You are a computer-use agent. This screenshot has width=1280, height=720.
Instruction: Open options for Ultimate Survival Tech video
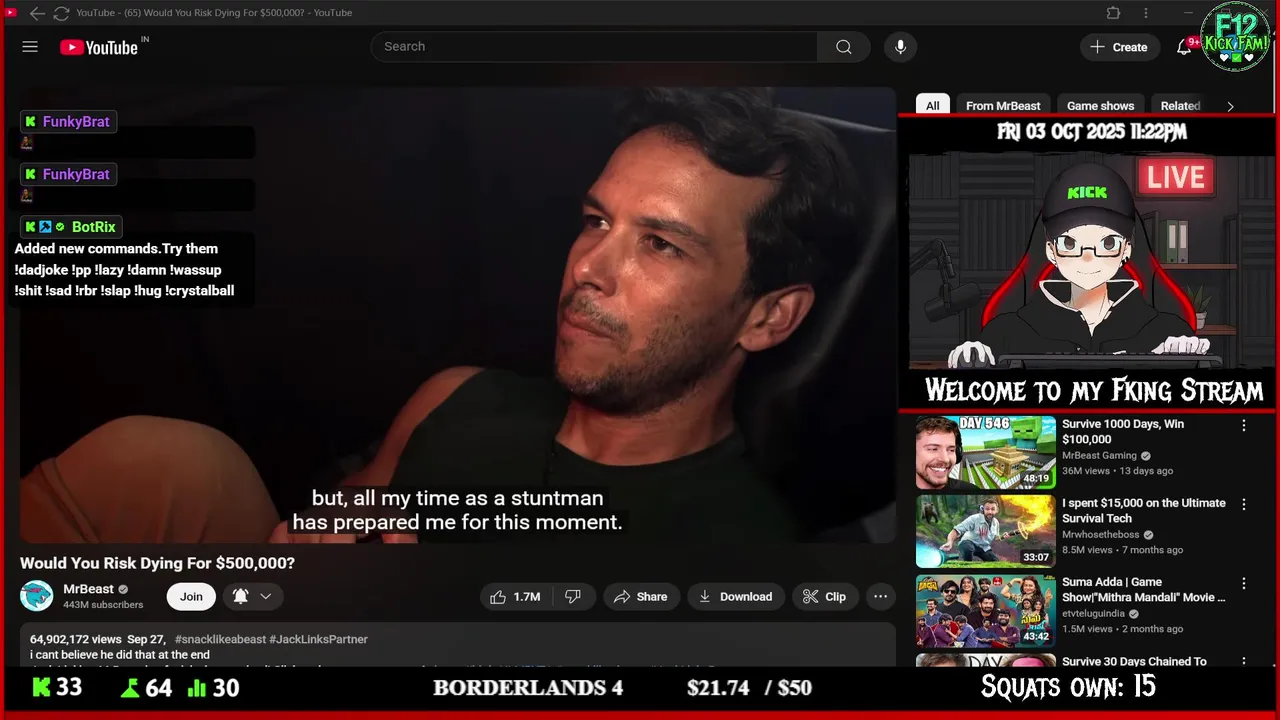1244,504
